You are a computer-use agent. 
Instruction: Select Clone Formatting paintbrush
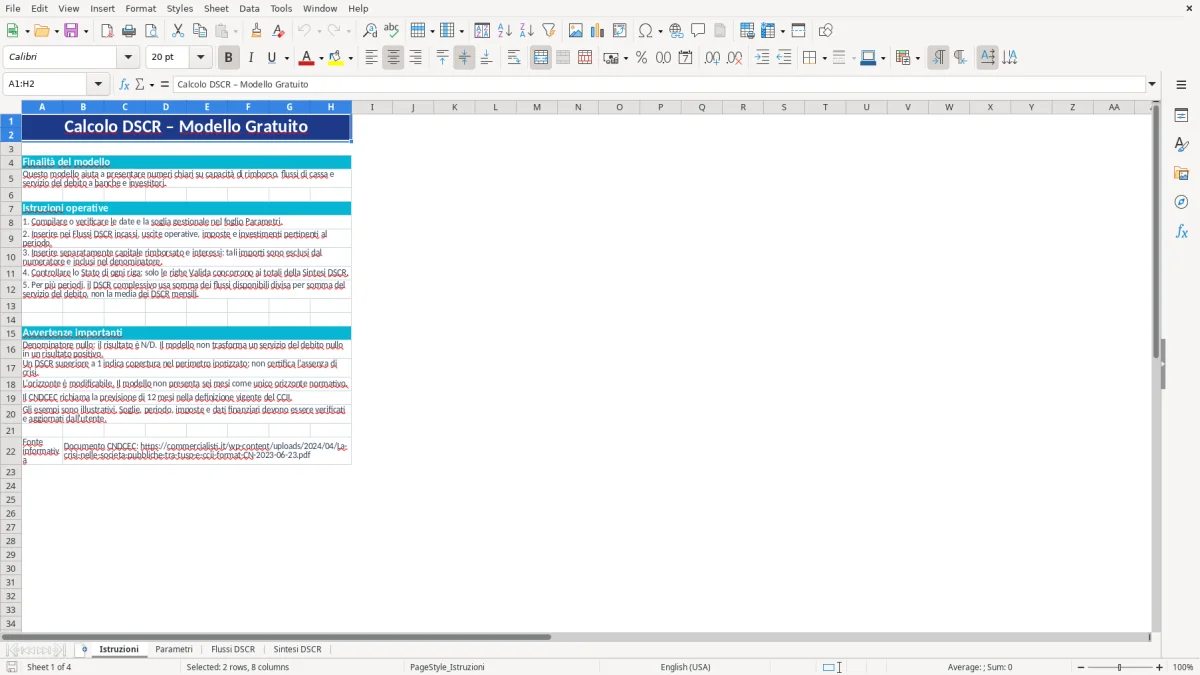[256, 31]
